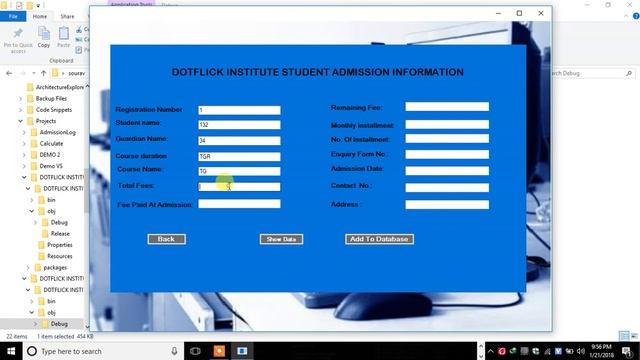Click the taskbar clock showing 9:56 PM
The height and width of the screenshot is (360, 640).
(602, 351)
